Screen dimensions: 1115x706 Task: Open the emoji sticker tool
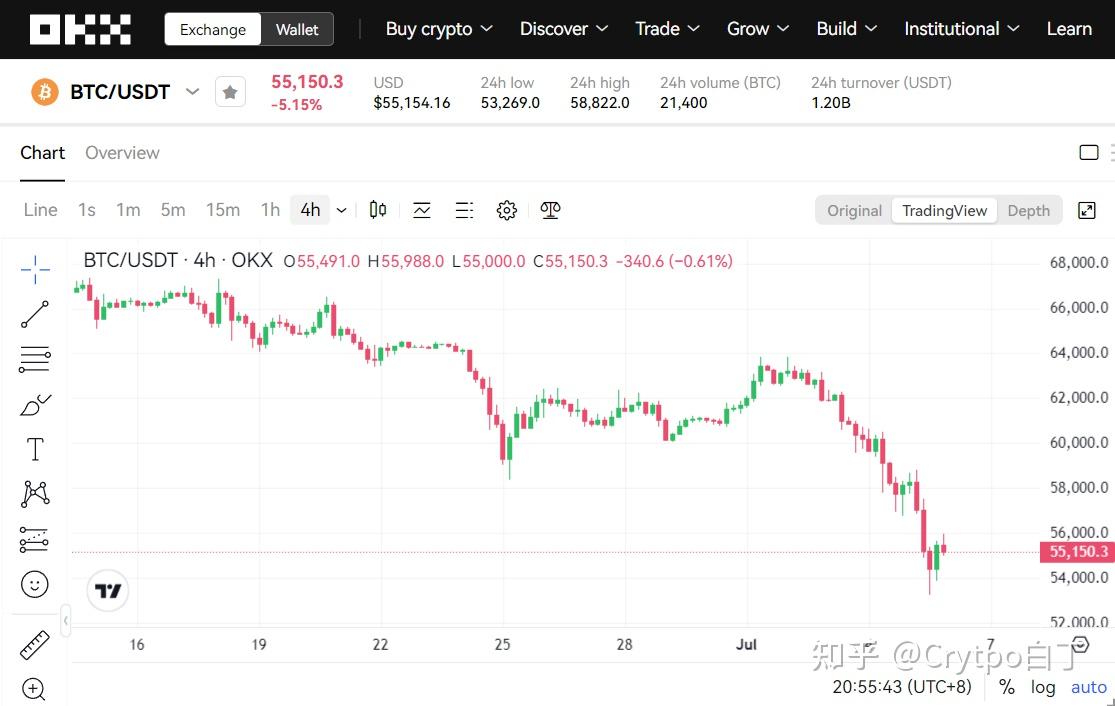pos(35,584)
